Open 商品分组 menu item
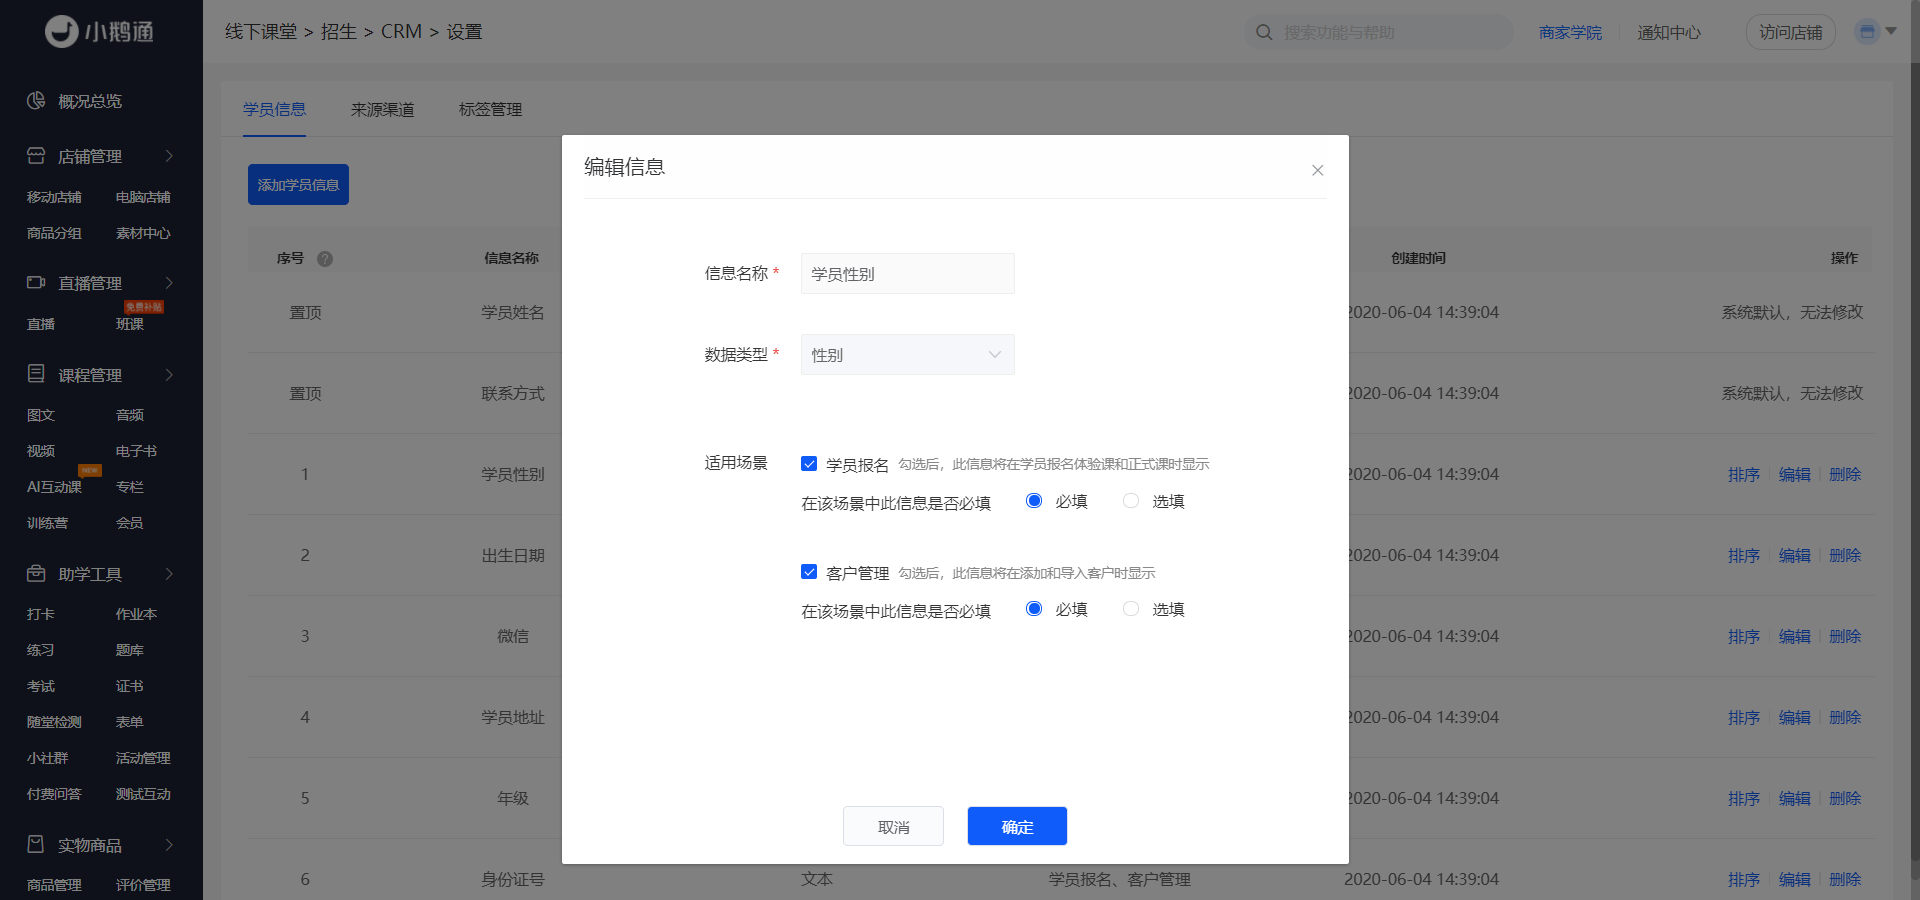The height and width of the screenshot is (900, 1920). [54, 233]
